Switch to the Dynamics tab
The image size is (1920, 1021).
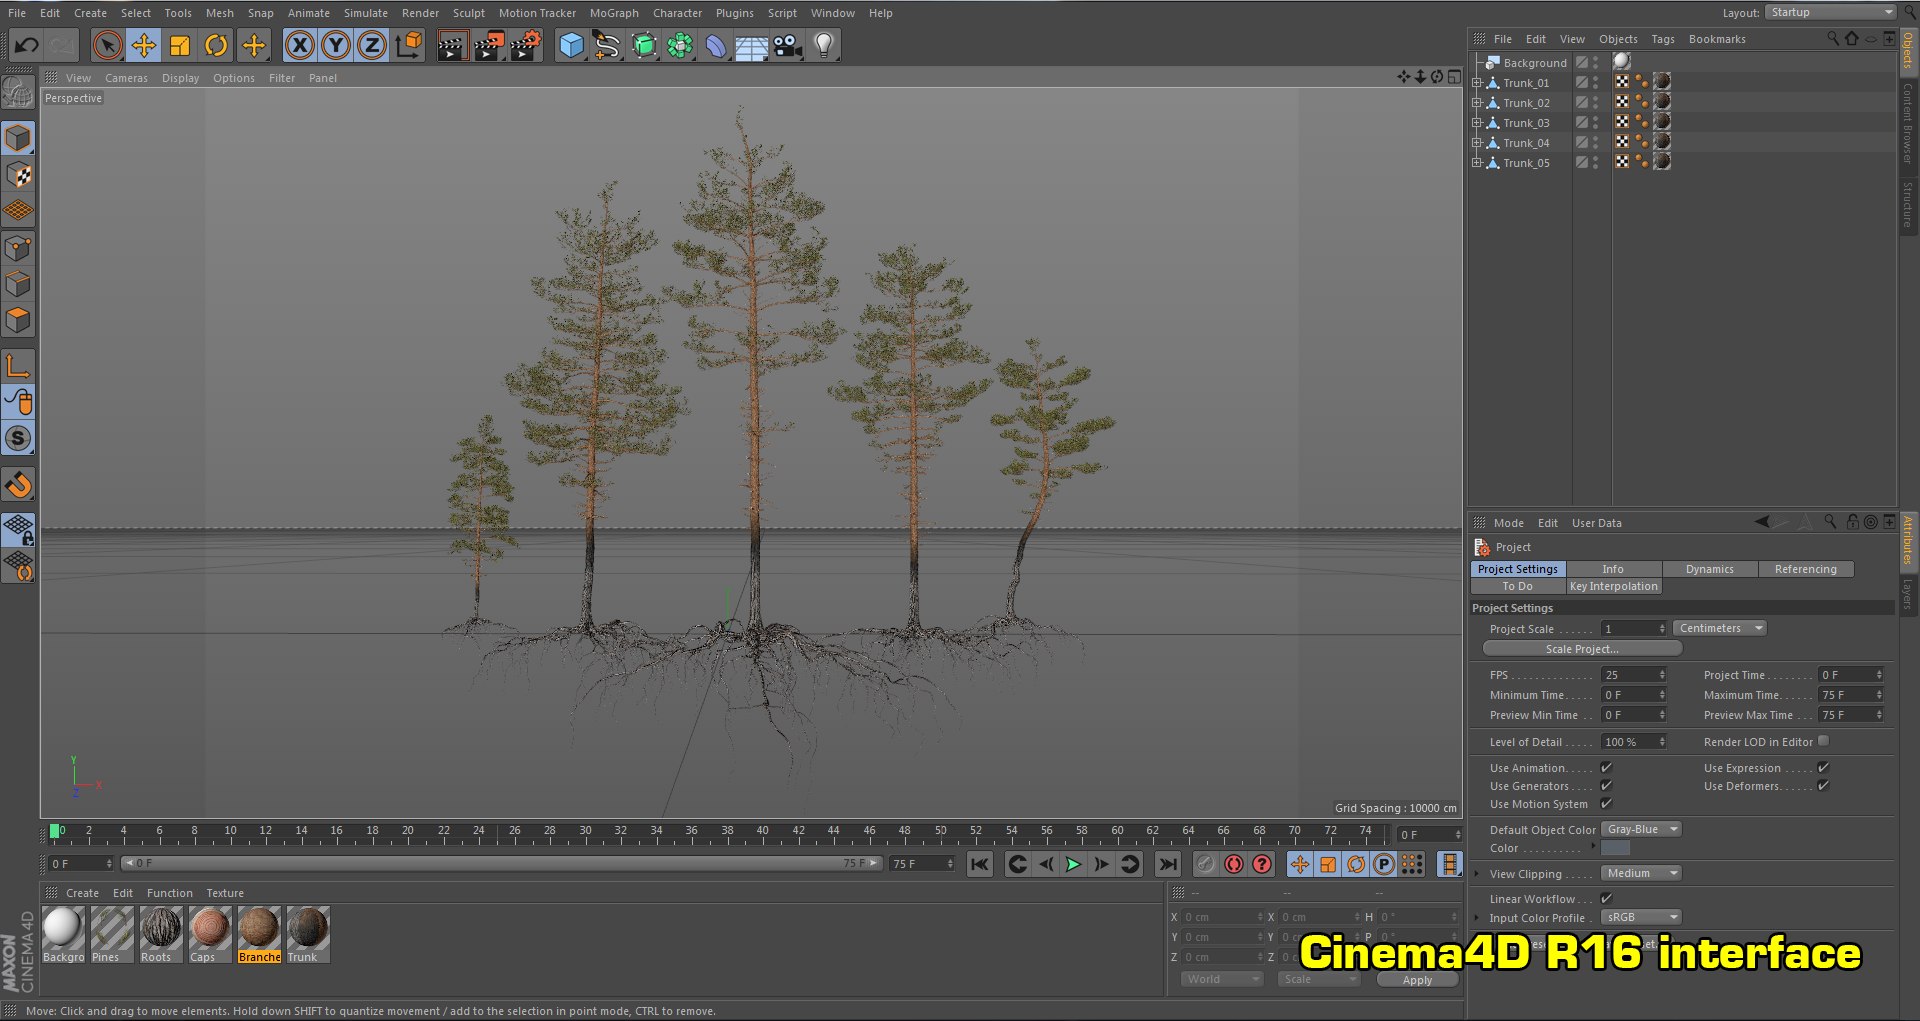click(1710, 569)
